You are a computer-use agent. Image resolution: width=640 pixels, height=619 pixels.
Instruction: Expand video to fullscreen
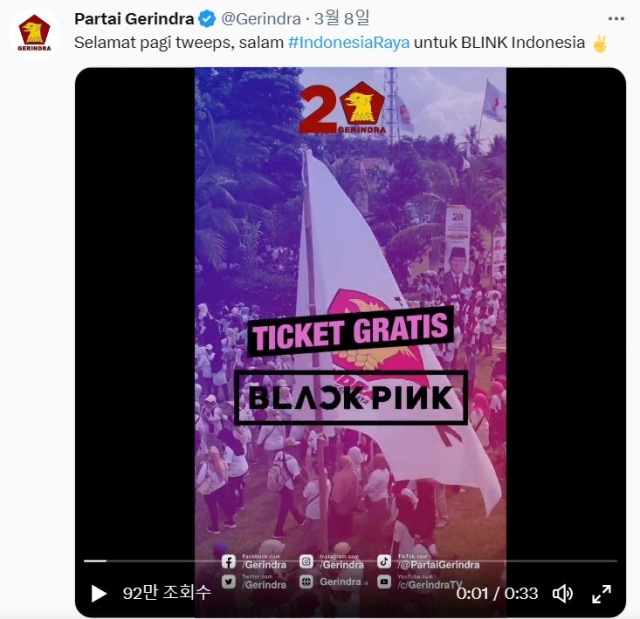point(601,594)
